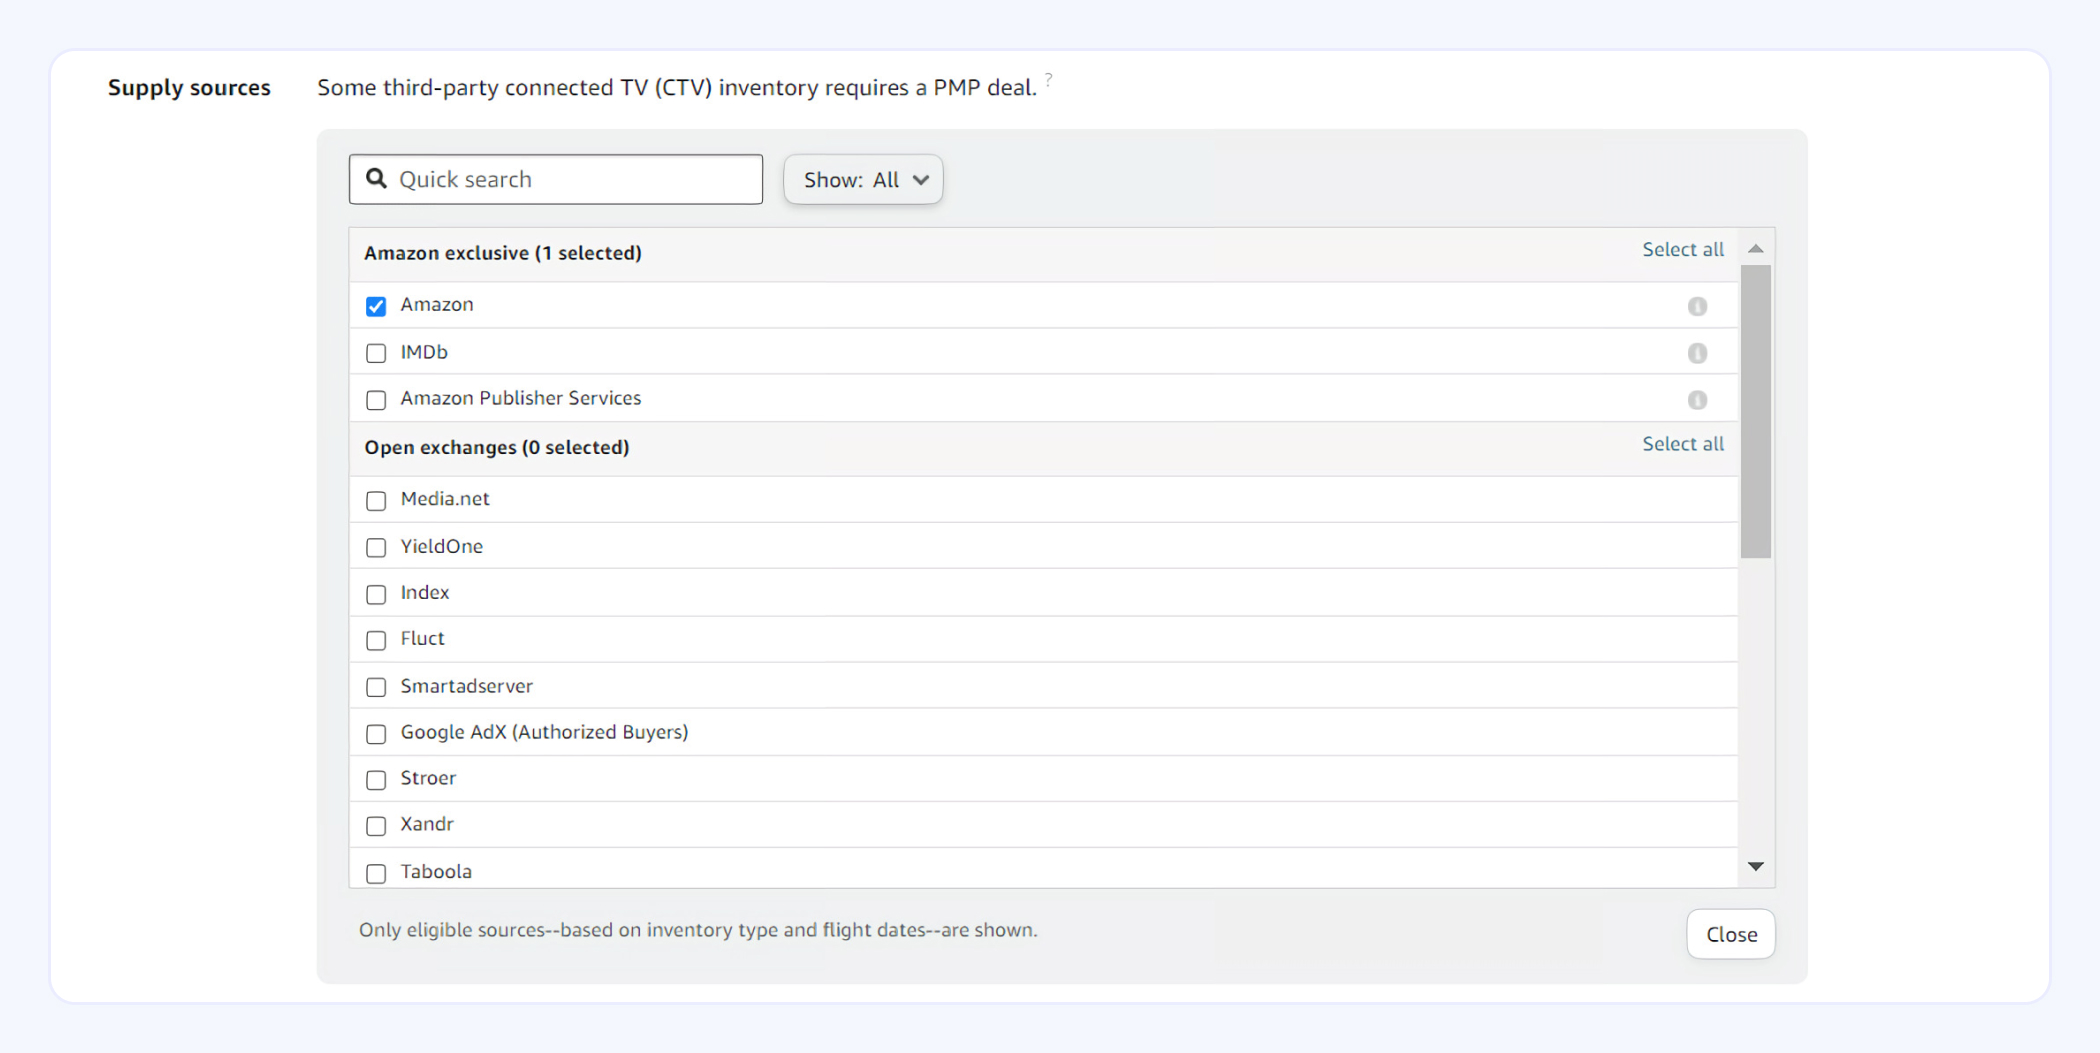2100x1053 pixels.
Task: Check the IMDb checkbox
Action: tap(376, 353)
